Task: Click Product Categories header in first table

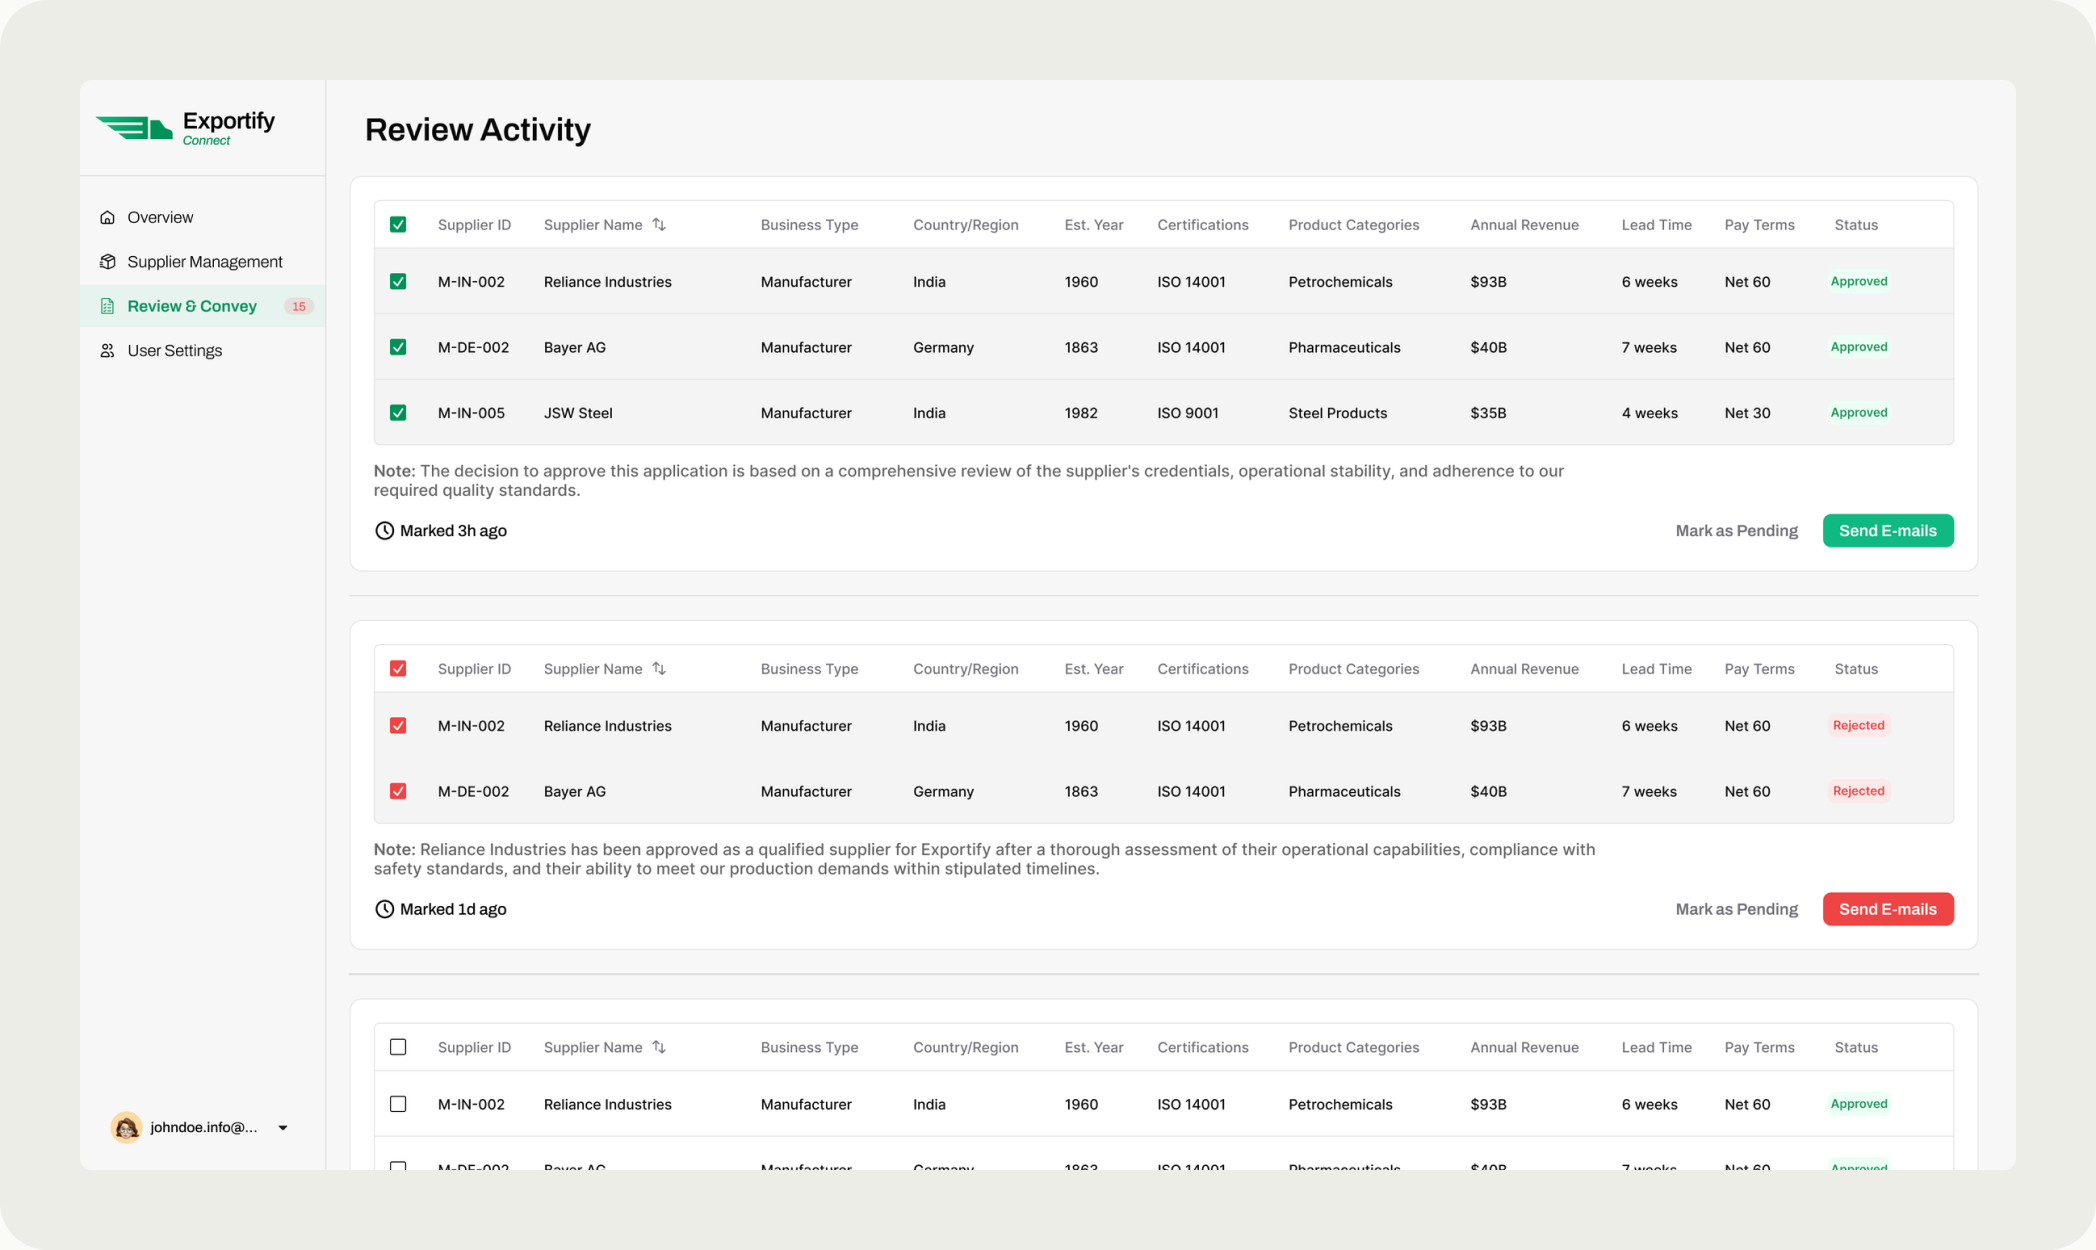Action: pos(1353,225)
